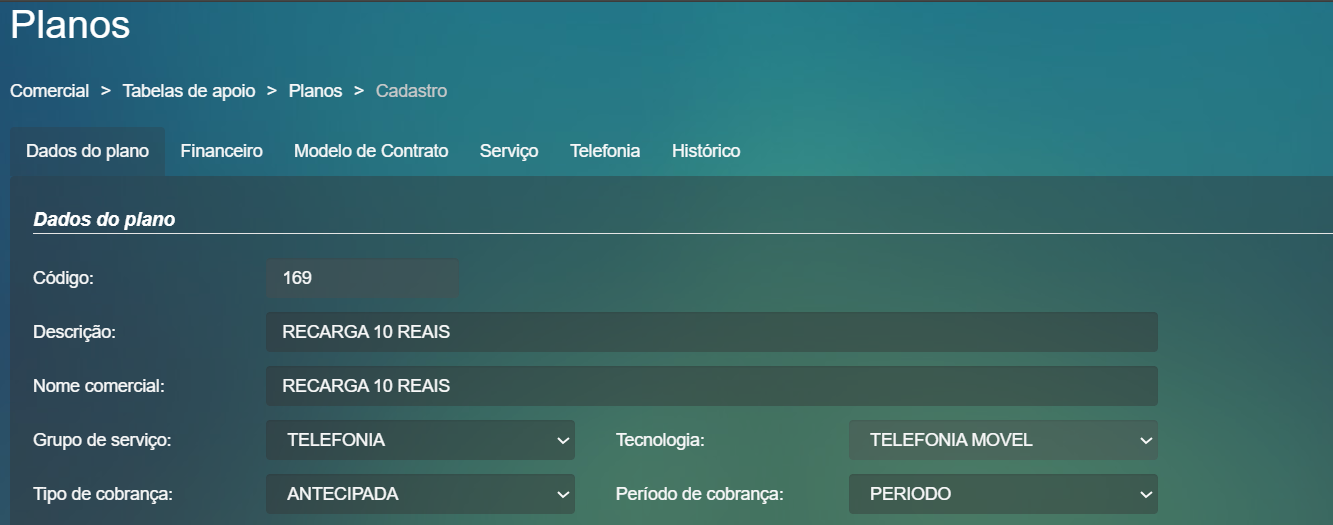Switch to the Financeiro tab
The height and width of the screenshot is (525, 1333).
point(221,151)
